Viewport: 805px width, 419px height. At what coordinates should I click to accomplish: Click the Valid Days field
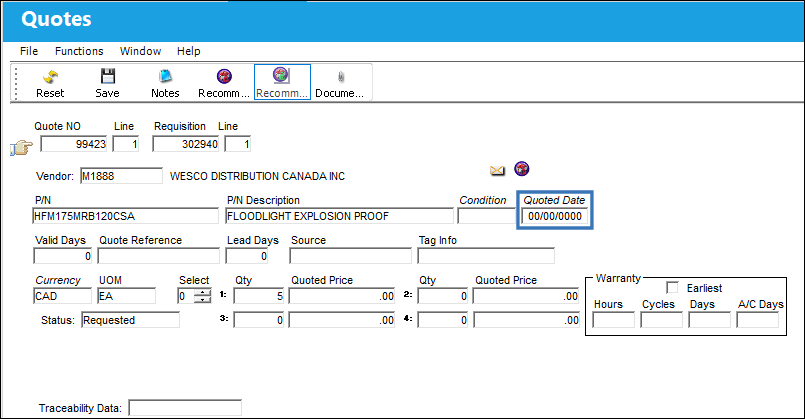(63, 256)
